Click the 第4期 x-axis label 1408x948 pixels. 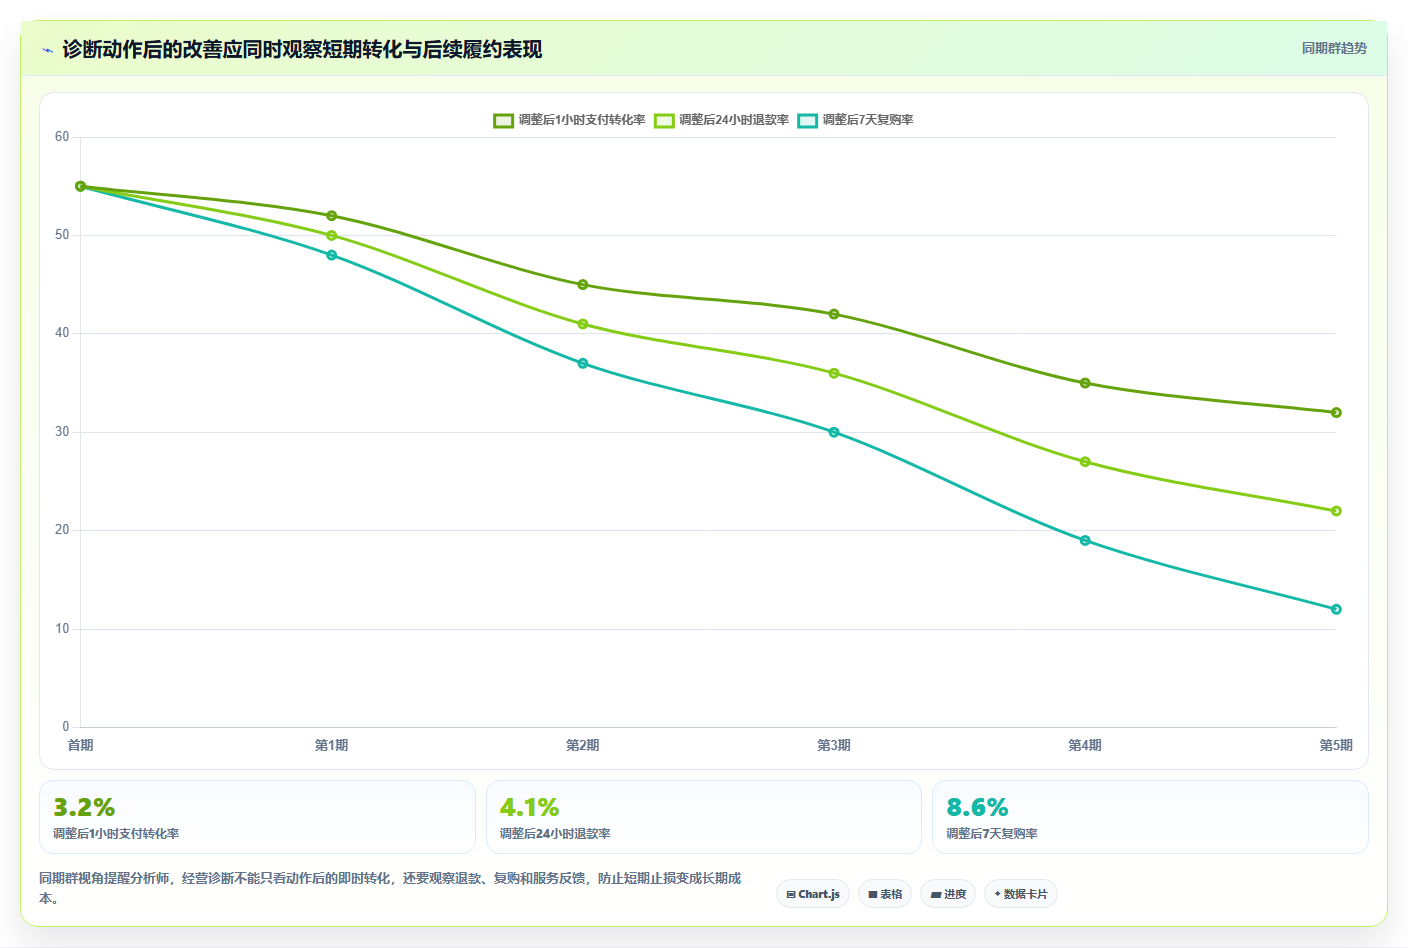point(1085,745)
